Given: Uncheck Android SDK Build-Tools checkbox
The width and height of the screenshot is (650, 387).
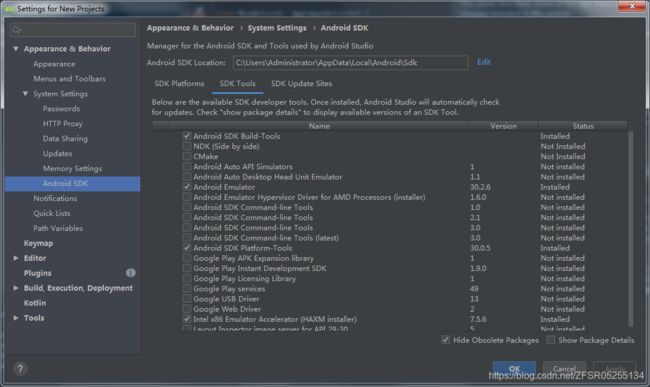Looking at the screenshot, I should pyautogui.click(x=187, y=136).
